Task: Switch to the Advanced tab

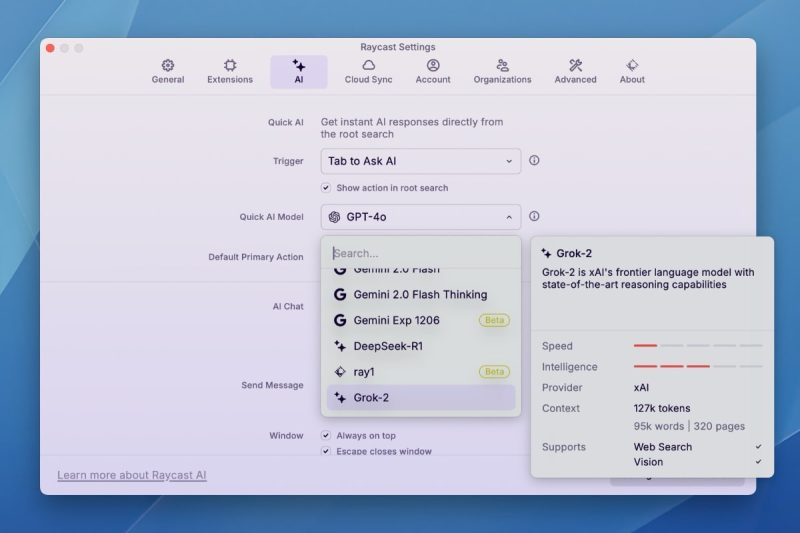Action: (x=576, y=71)
